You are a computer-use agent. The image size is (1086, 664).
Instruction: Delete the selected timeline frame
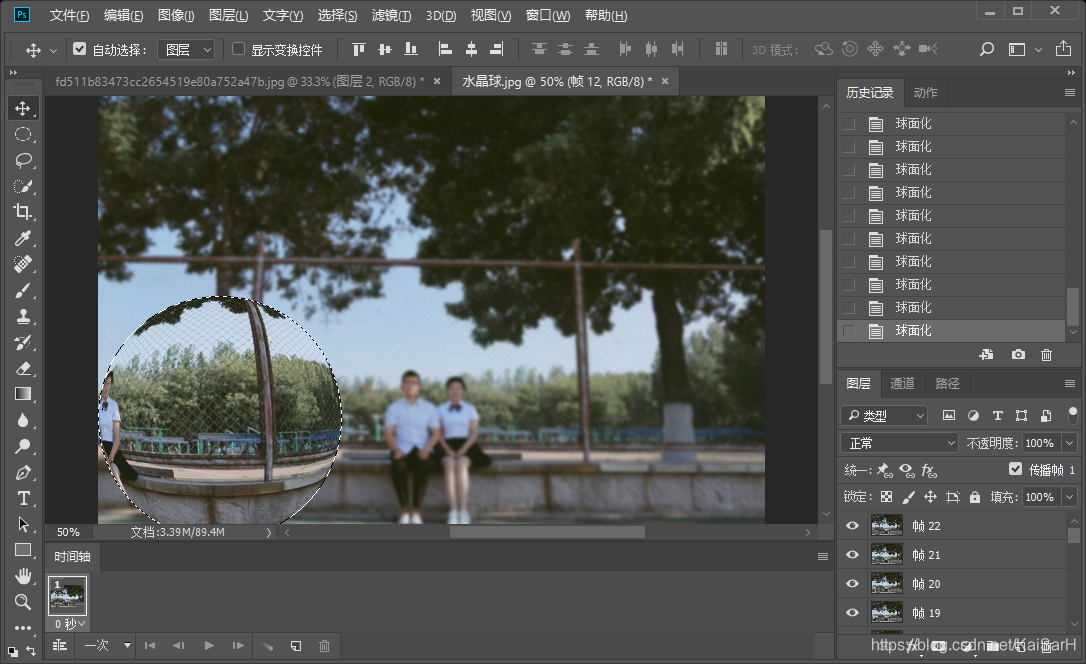click(x=324, y=646)
